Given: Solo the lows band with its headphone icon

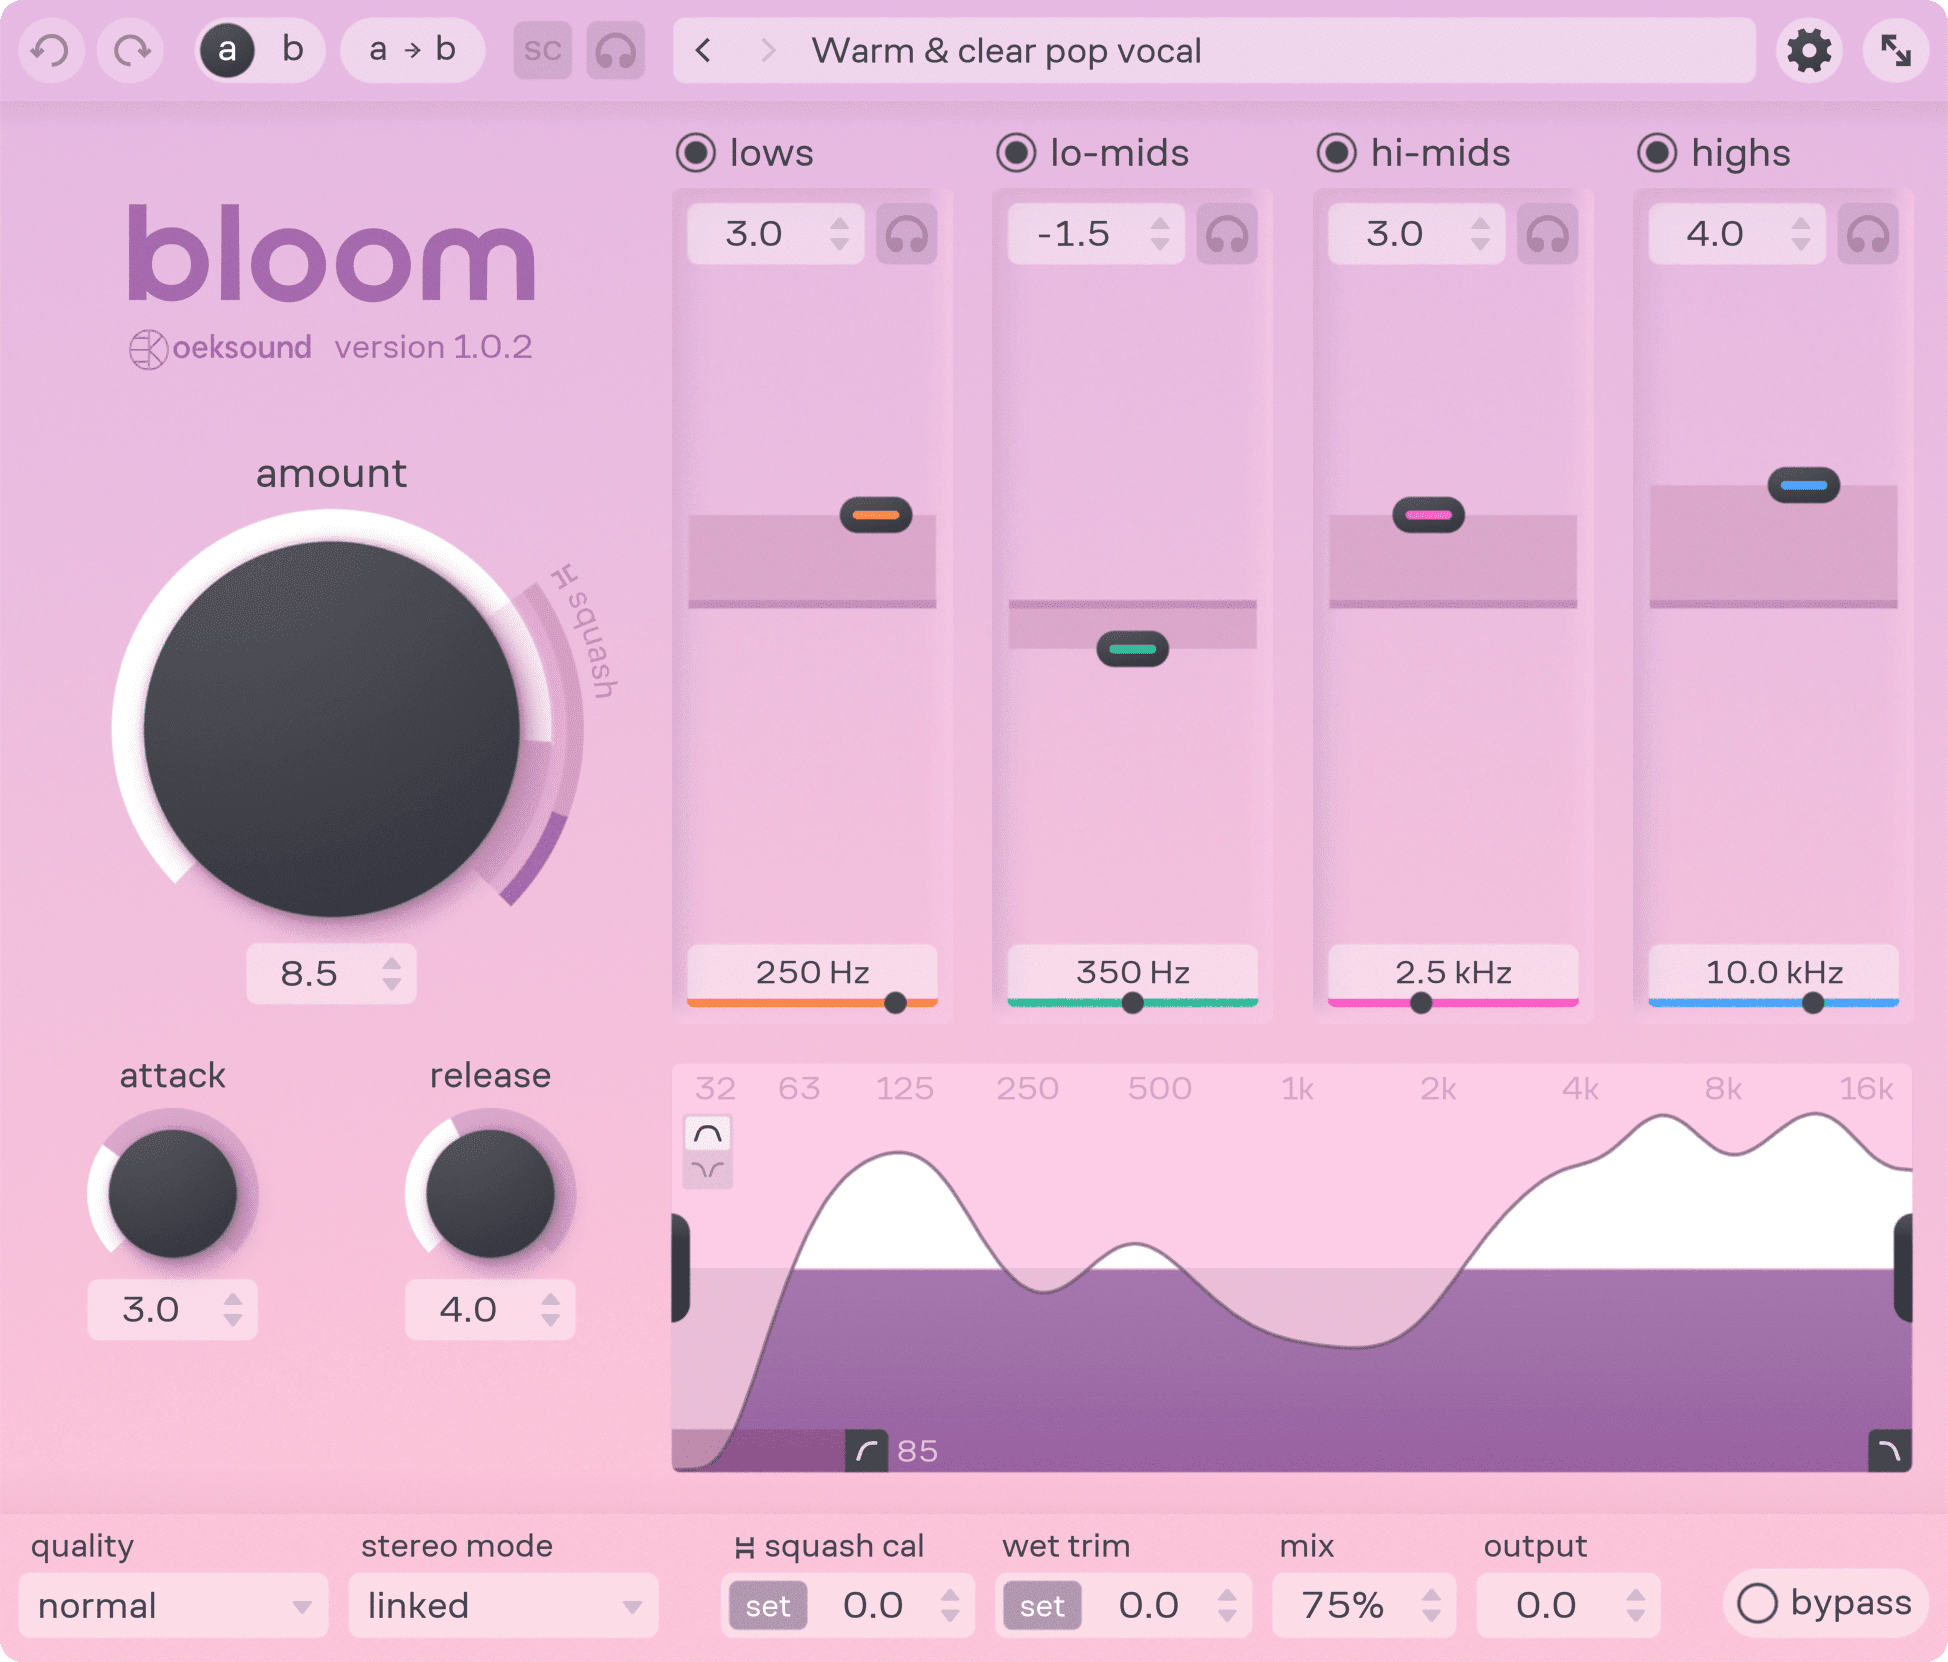Looking at the screenshot, I should (907, 233).
